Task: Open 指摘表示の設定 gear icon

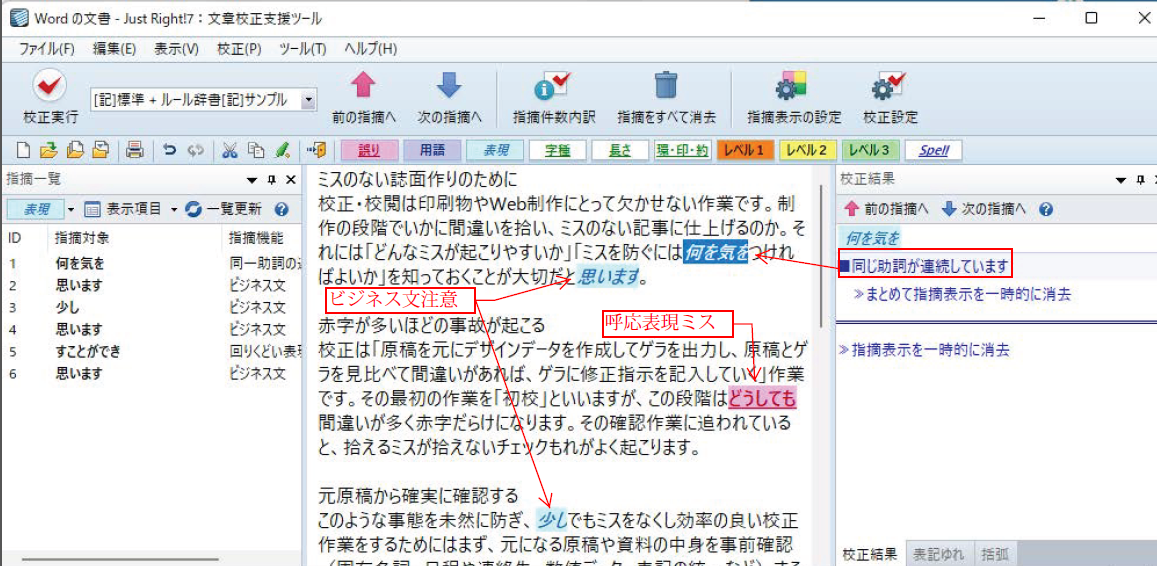Action: tap(793, 88)
